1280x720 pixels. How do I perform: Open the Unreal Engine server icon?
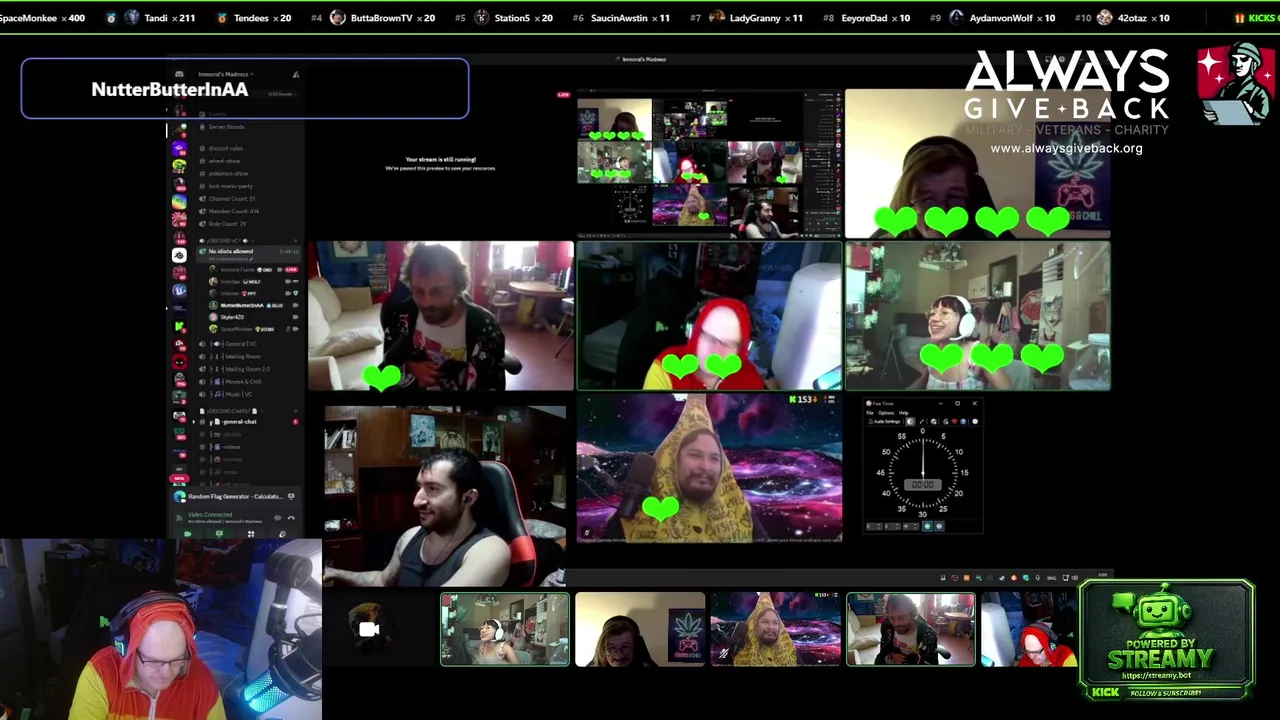click(x=179, y=291)
